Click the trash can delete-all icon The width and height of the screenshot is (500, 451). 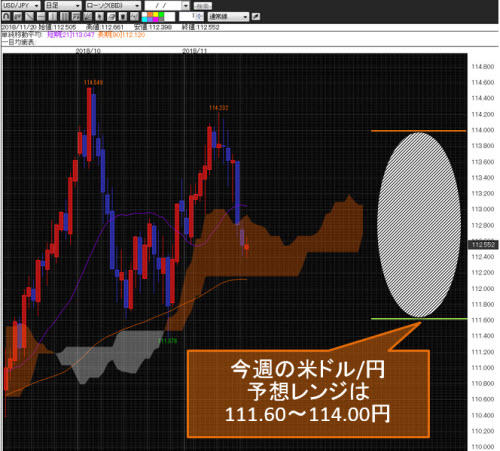[123, 17]
